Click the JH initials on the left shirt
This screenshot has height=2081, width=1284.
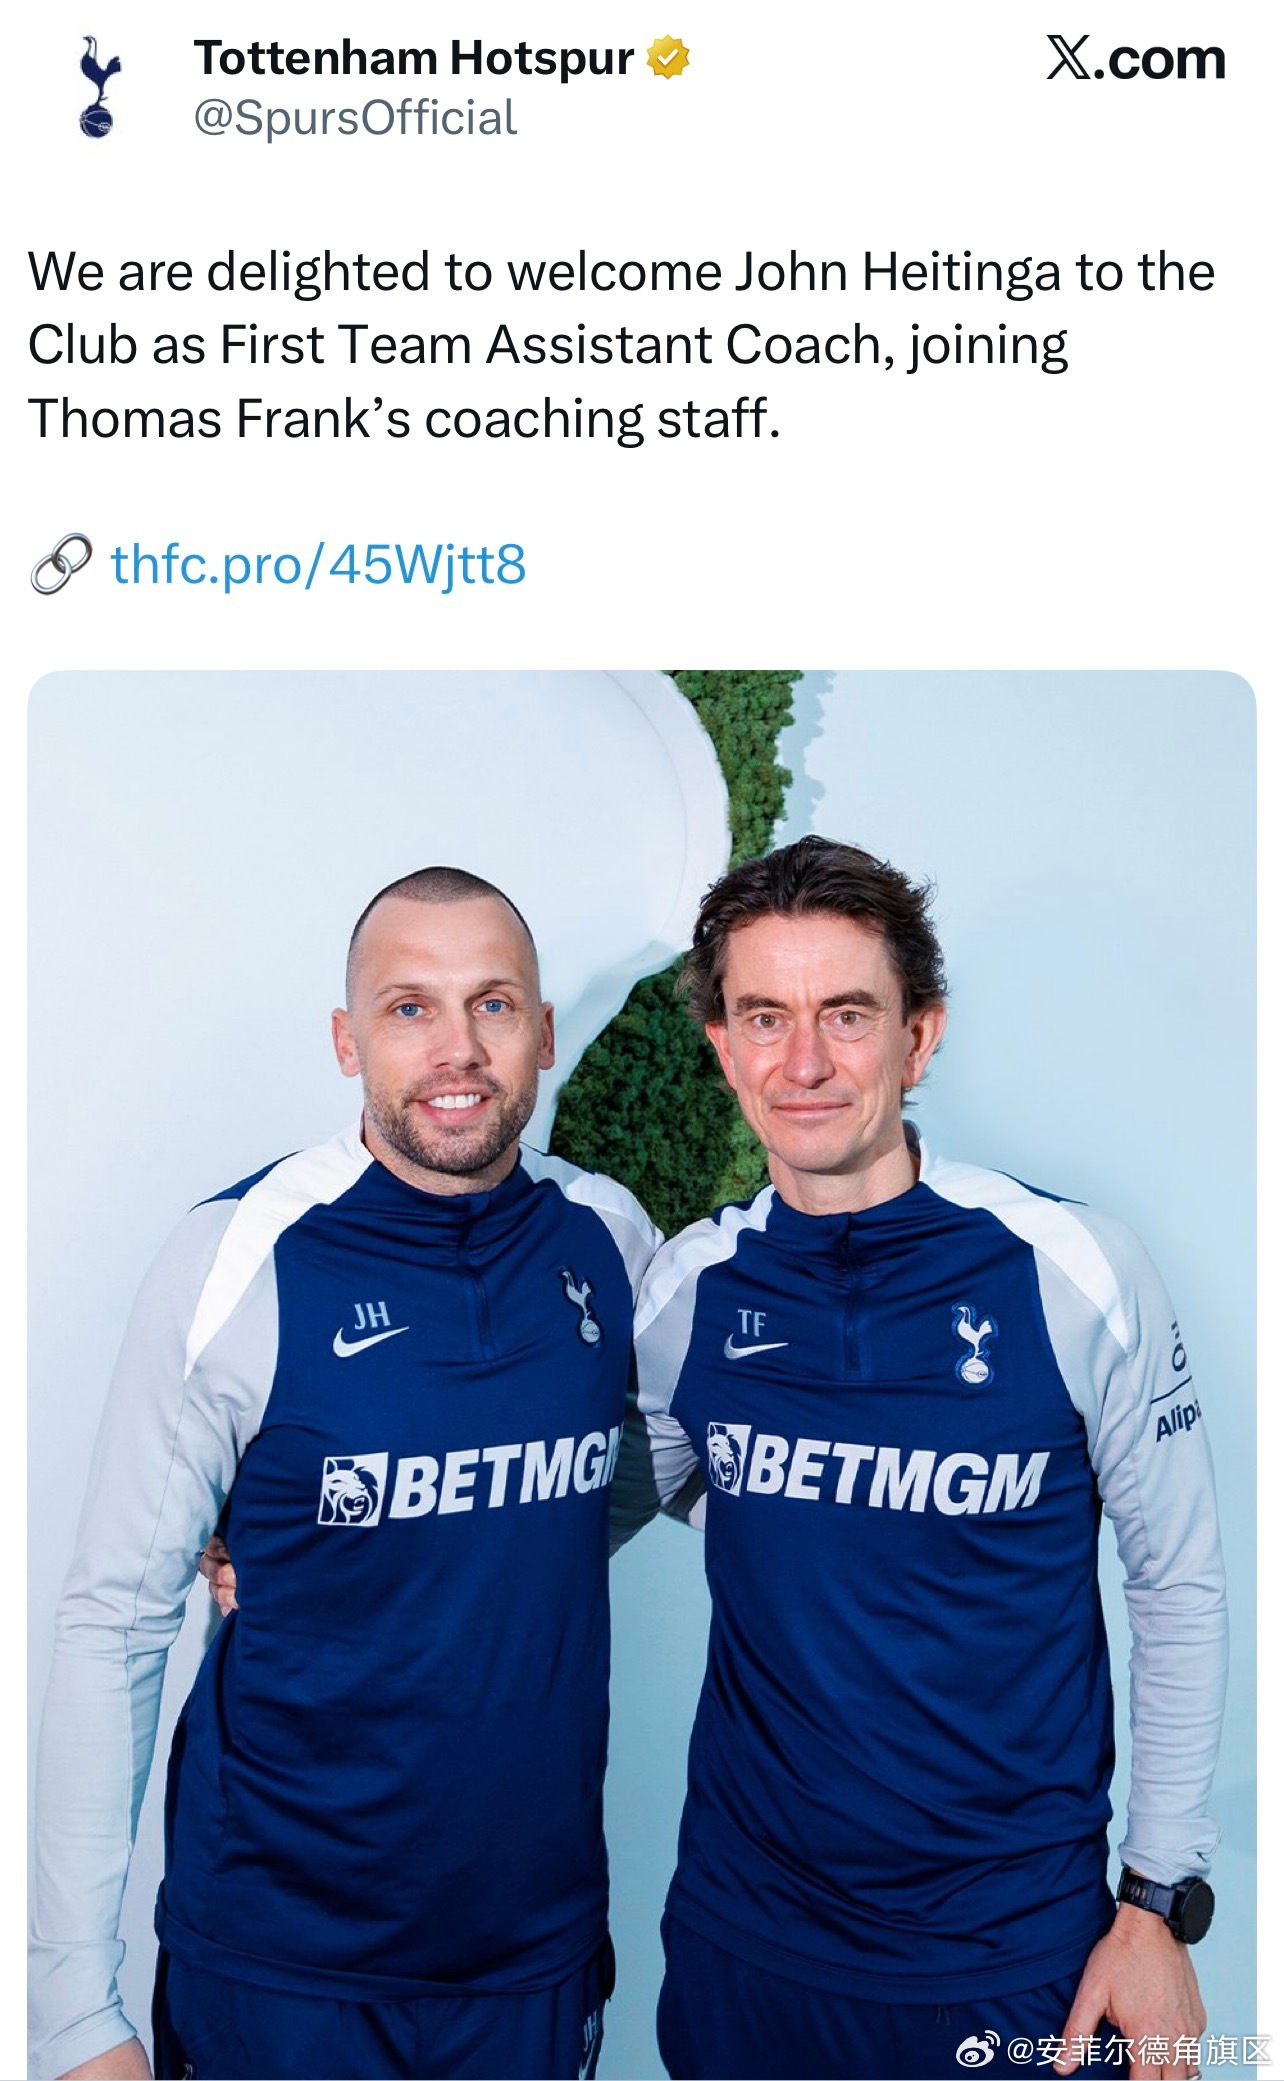click(371, 1313)
